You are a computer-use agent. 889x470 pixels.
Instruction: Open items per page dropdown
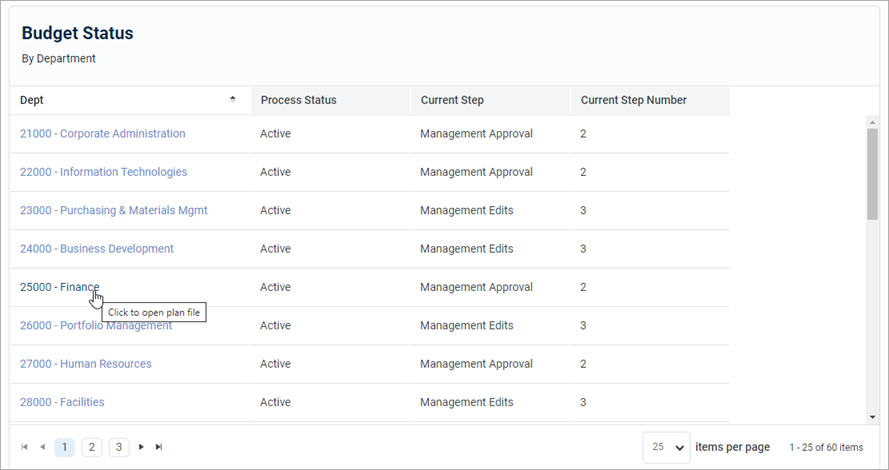[x=666, y=447]
